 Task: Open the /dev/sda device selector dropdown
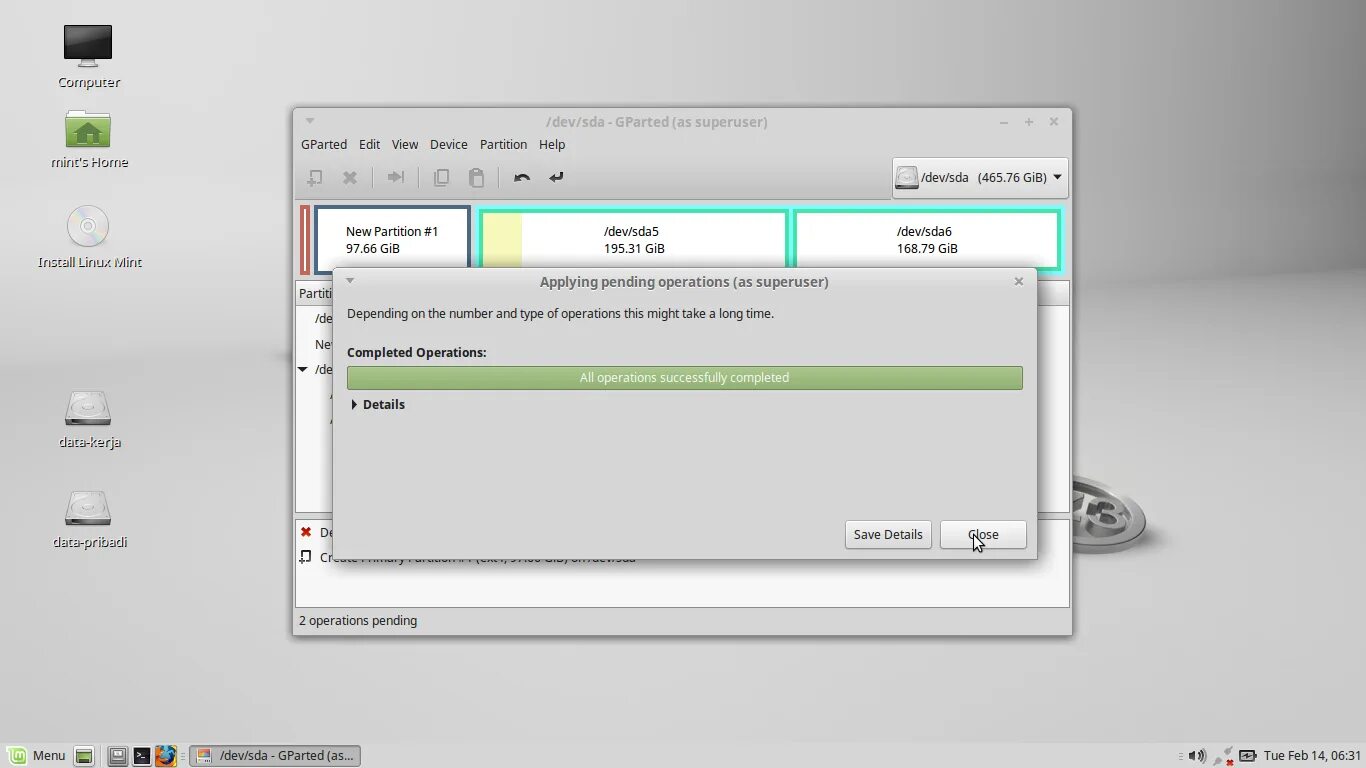[x=979, y=177]
